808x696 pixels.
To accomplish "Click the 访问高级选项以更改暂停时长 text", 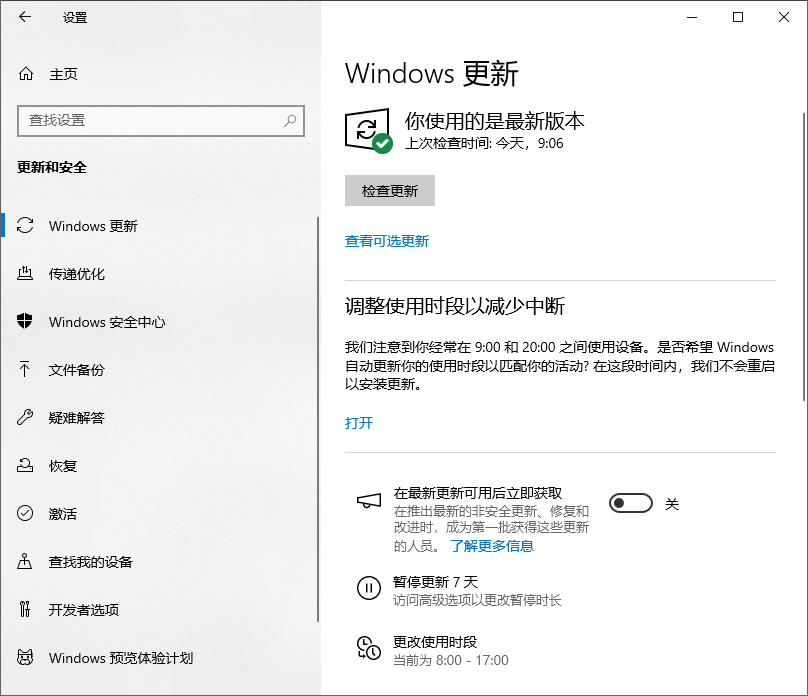I will [x=477, y=600].
